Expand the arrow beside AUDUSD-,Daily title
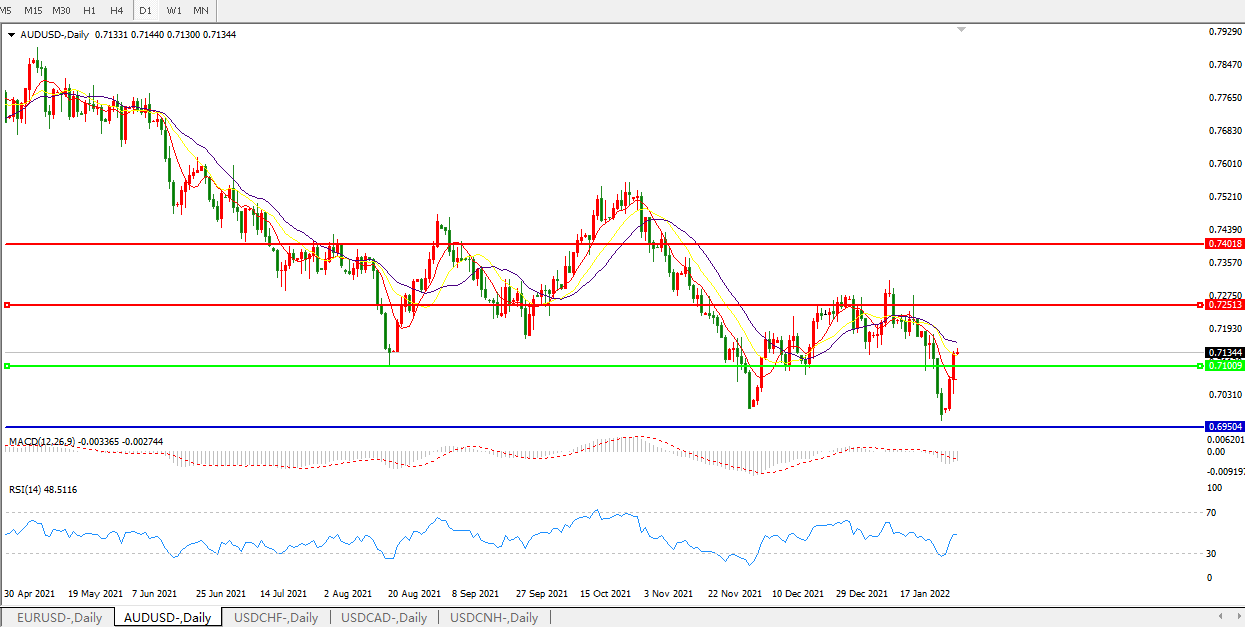Screen dimensions: 1245x628 (x=10, y=35)
